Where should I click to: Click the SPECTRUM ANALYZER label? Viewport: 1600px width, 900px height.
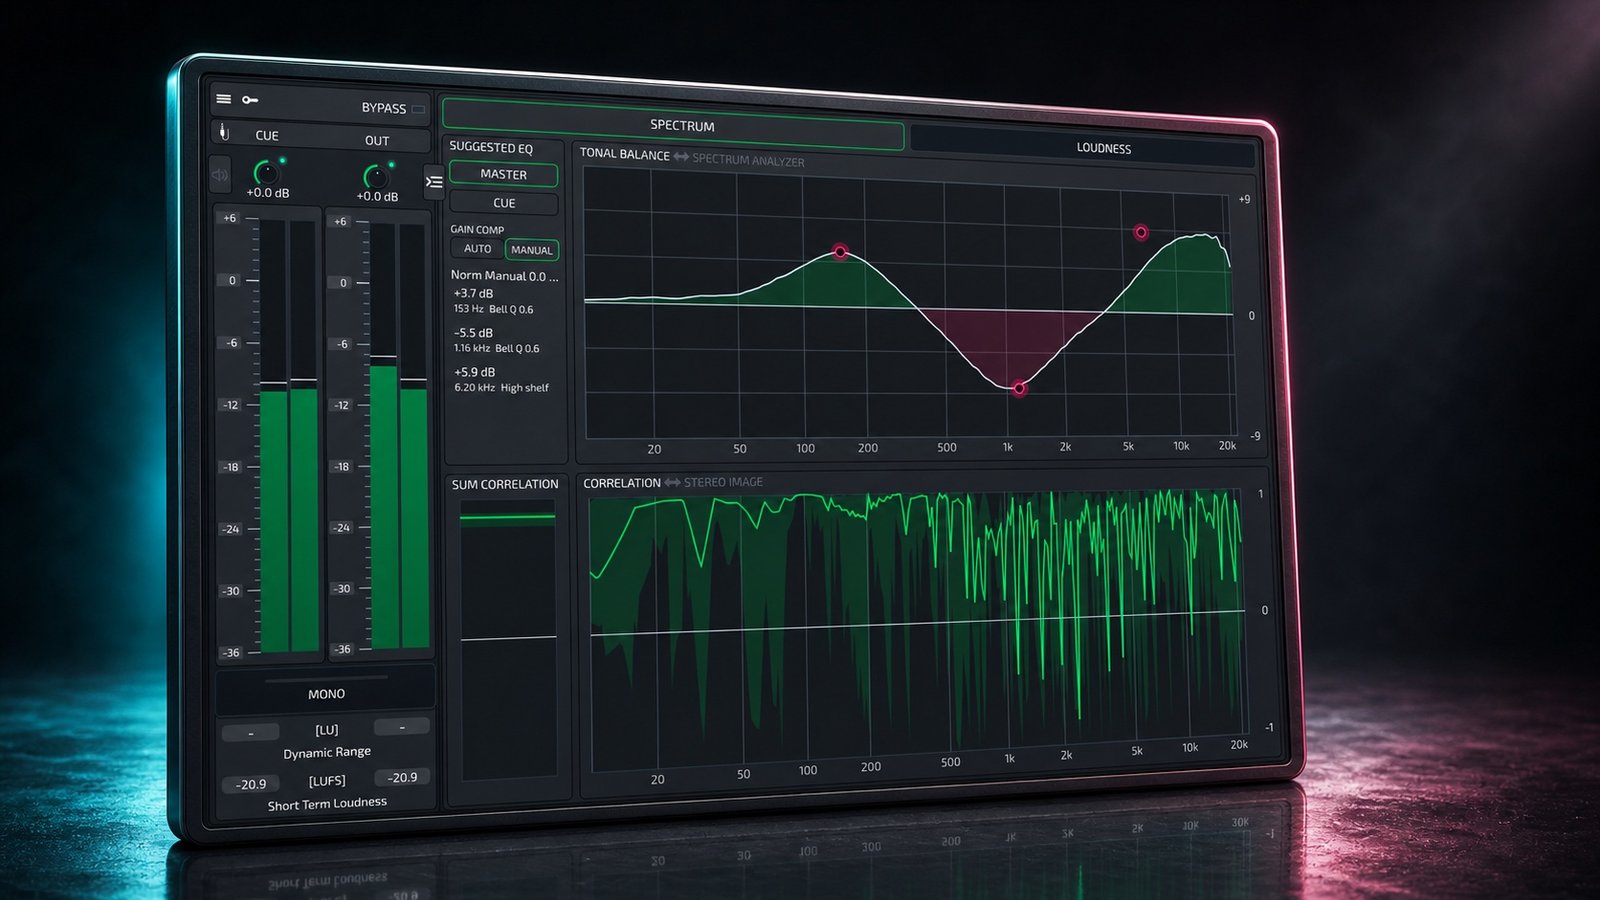[748, 160]
